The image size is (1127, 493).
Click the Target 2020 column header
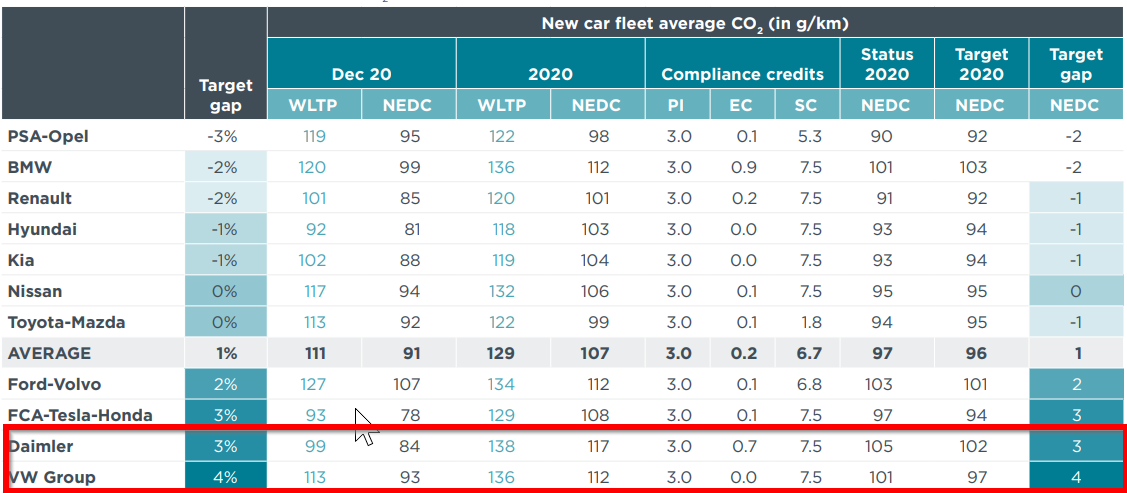coord(981,64)
